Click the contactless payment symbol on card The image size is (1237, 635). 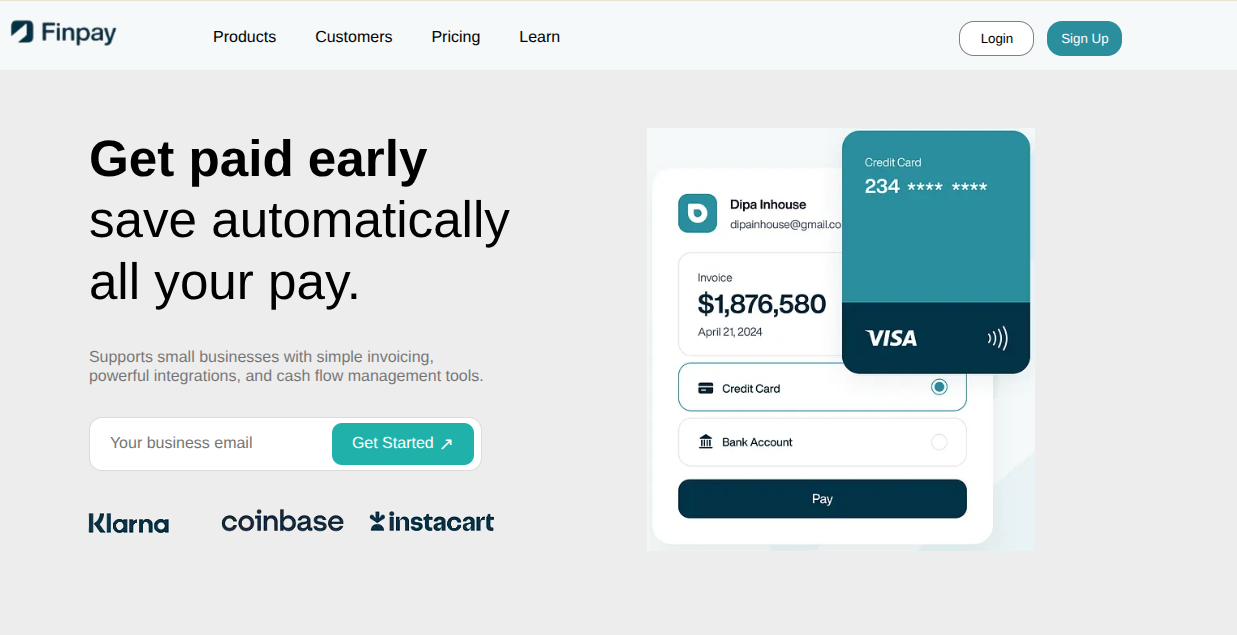pos(997,338)
